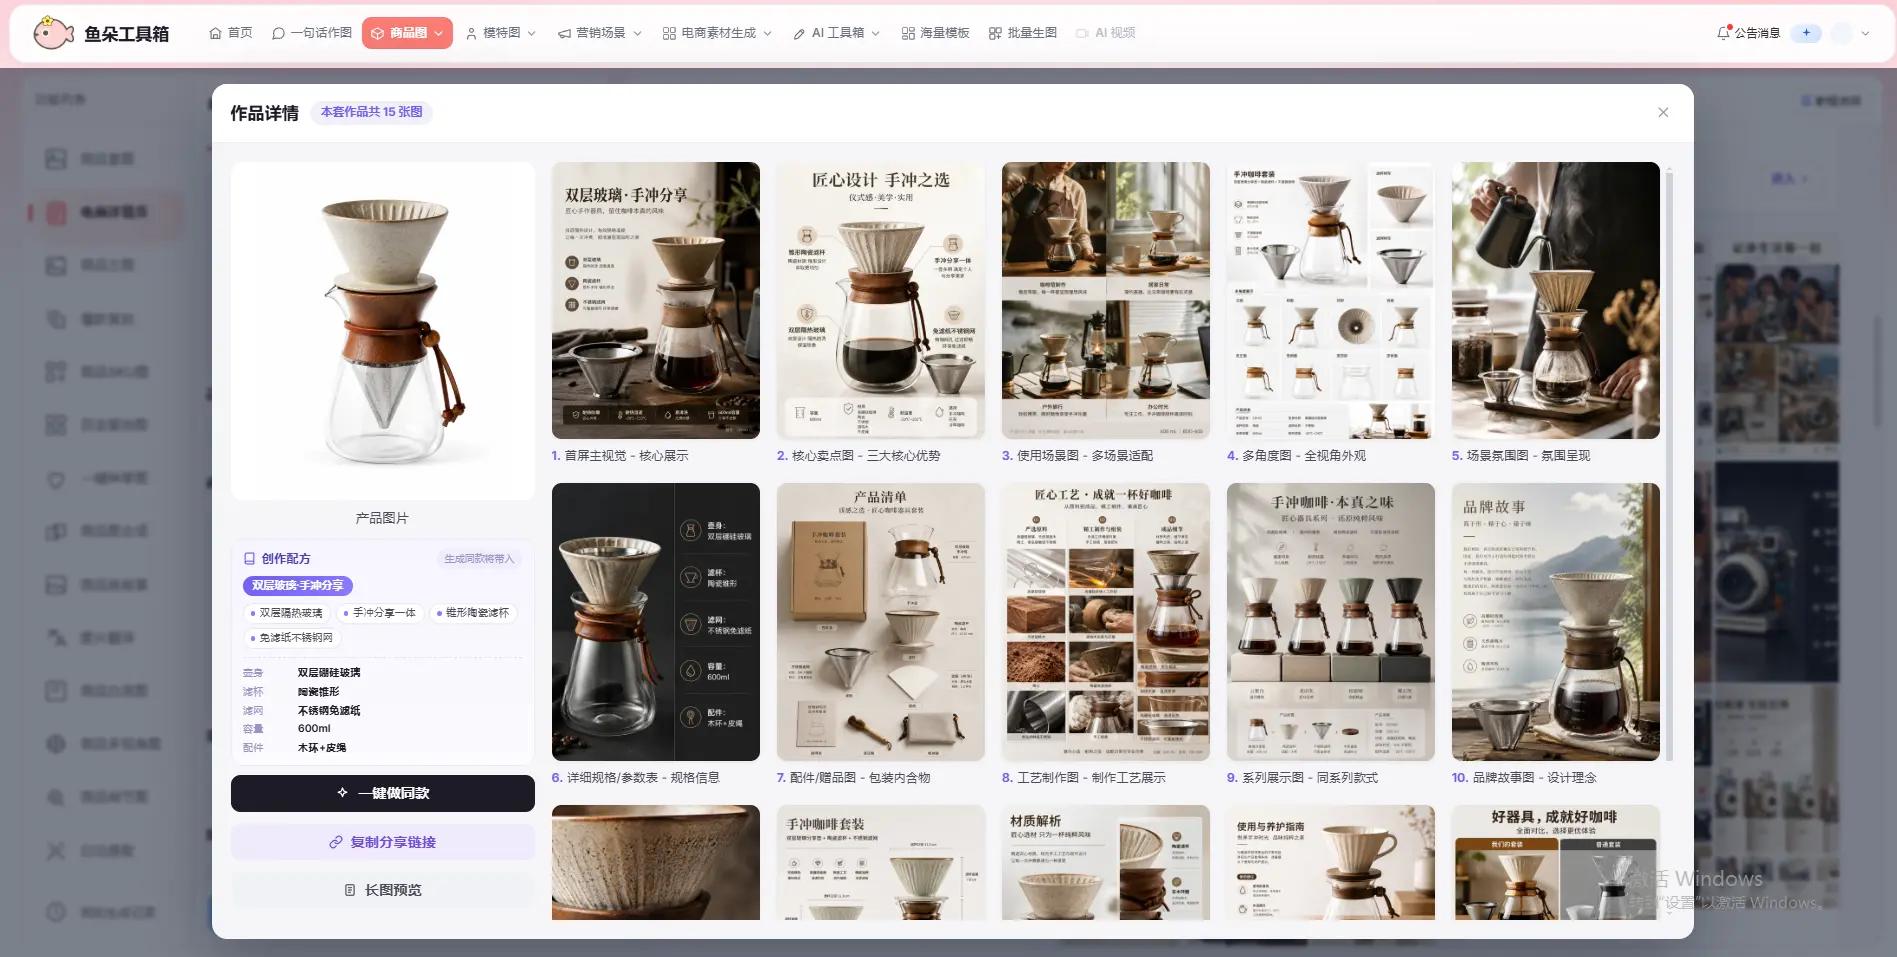
Task: Expand the 商品图 nav dropdown
Action: (x=407, y=33)
